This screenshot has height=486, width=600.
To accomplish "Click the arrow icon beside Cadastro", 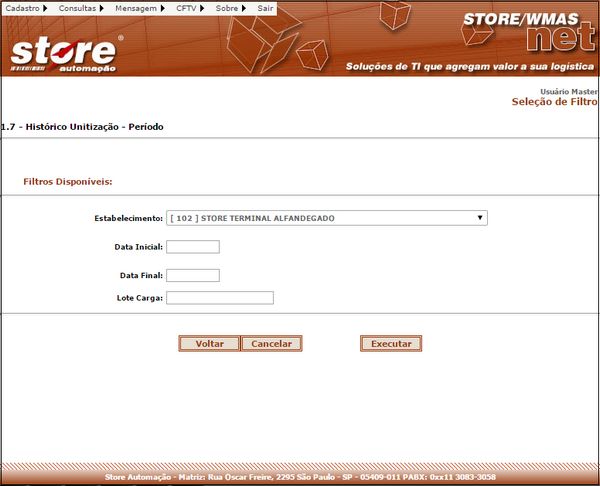I will 45,8.
